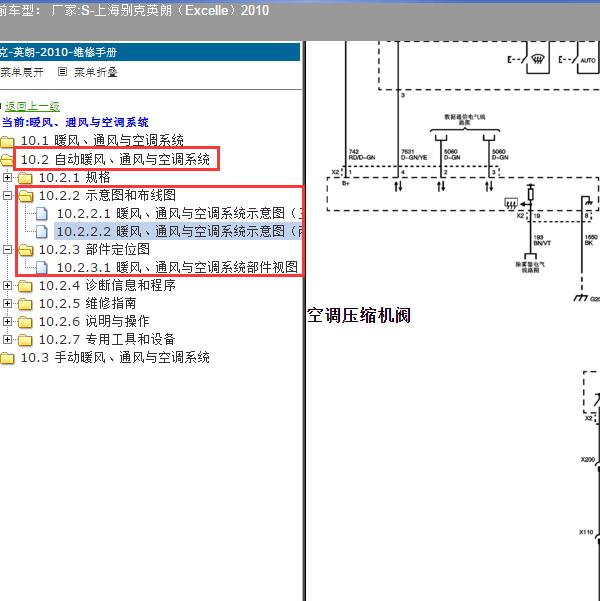The height and width of the screenshot is (601, 600).
Task: Select 10.2 自动暖风、通风与空调系统
Action: pyautogui.click(x=115, y=159)
